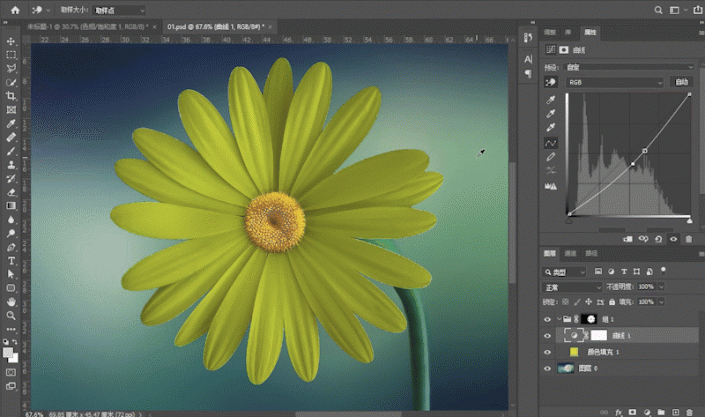
Task: Select the Crop tool in the toolbar
Action: pyautogui.click(x=11, y=96)
